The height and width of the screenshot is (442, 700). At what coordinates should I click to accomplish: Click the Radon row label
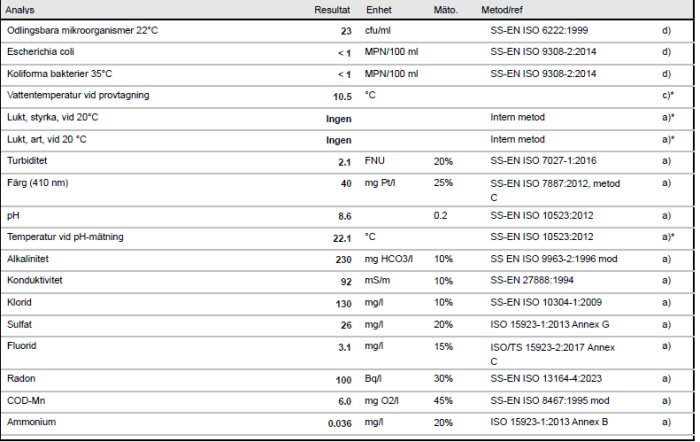coord(21,381)
